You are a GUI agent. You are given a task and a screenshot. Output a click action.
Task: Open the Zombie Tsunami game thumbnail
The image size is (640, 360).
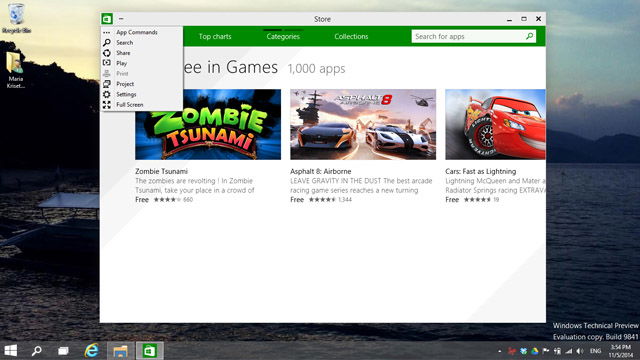208,124
